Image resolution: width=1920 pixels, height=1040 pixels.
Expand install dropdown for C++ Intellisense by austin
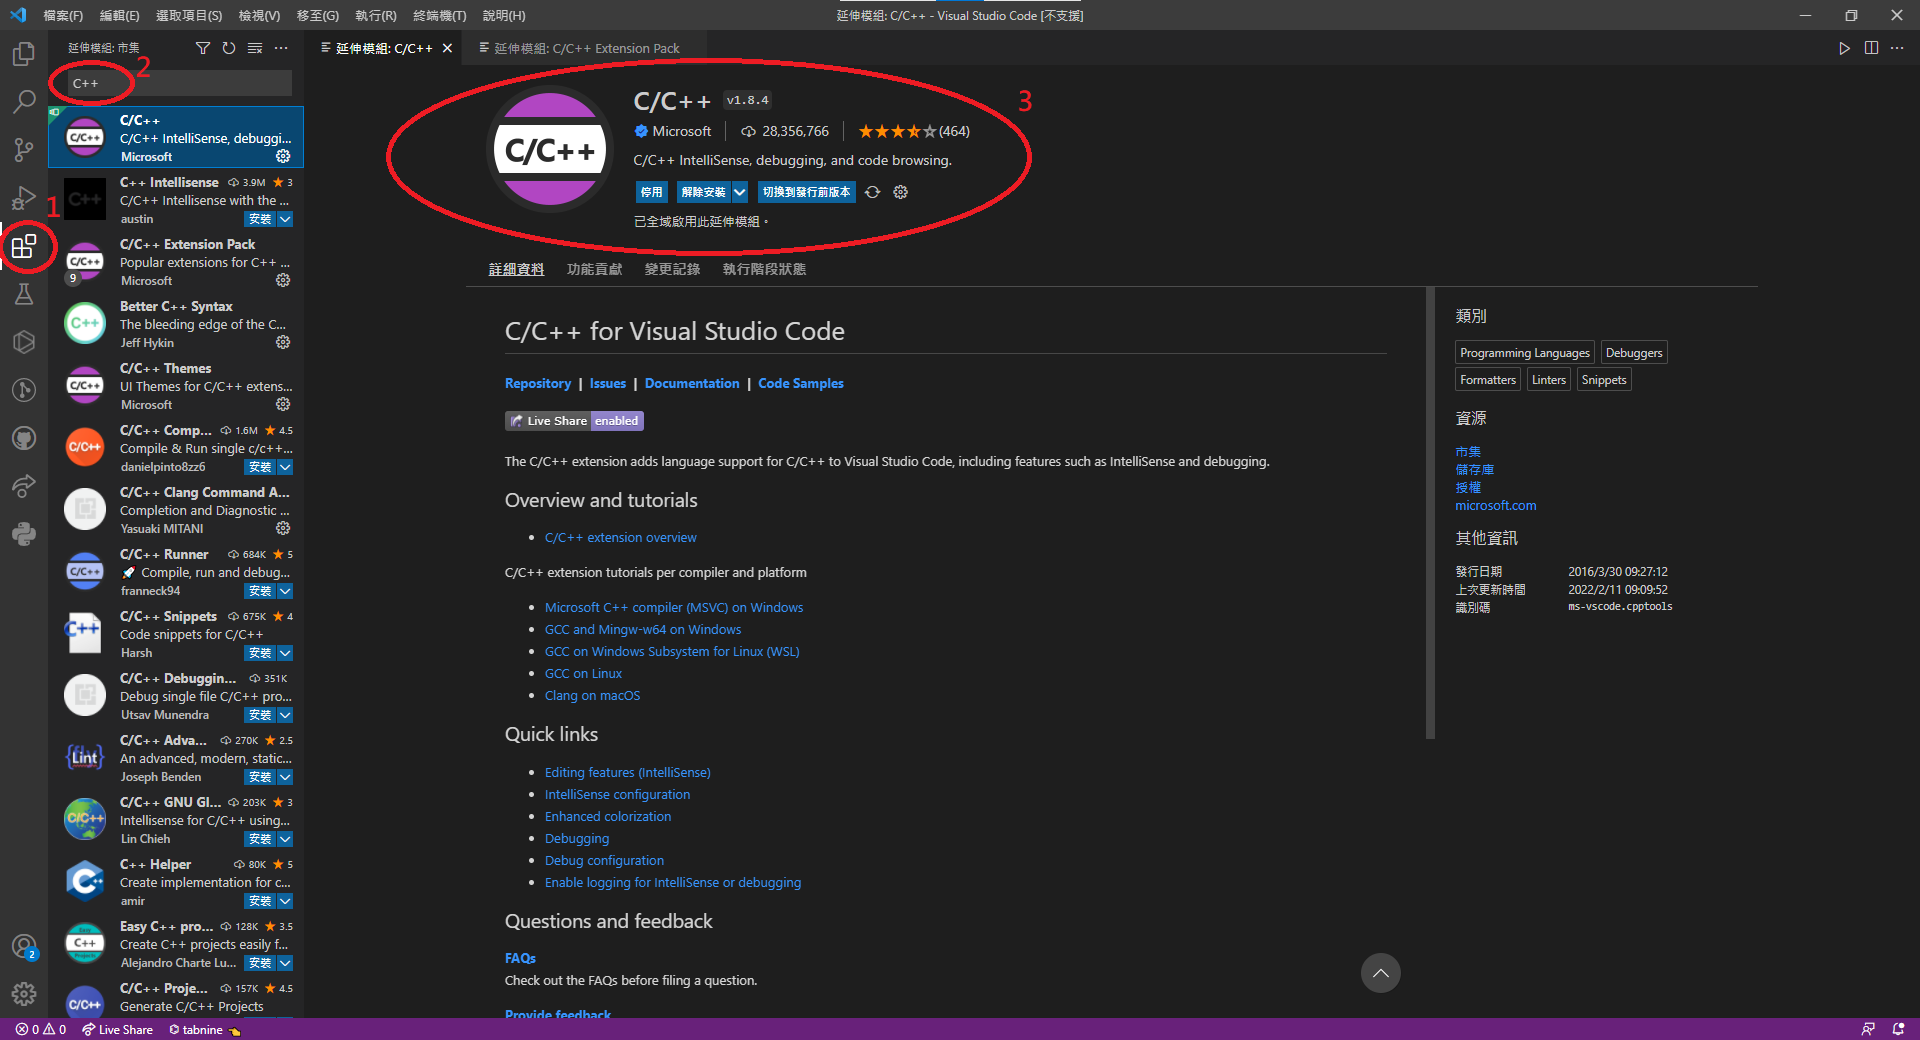(x=285, y=219)
